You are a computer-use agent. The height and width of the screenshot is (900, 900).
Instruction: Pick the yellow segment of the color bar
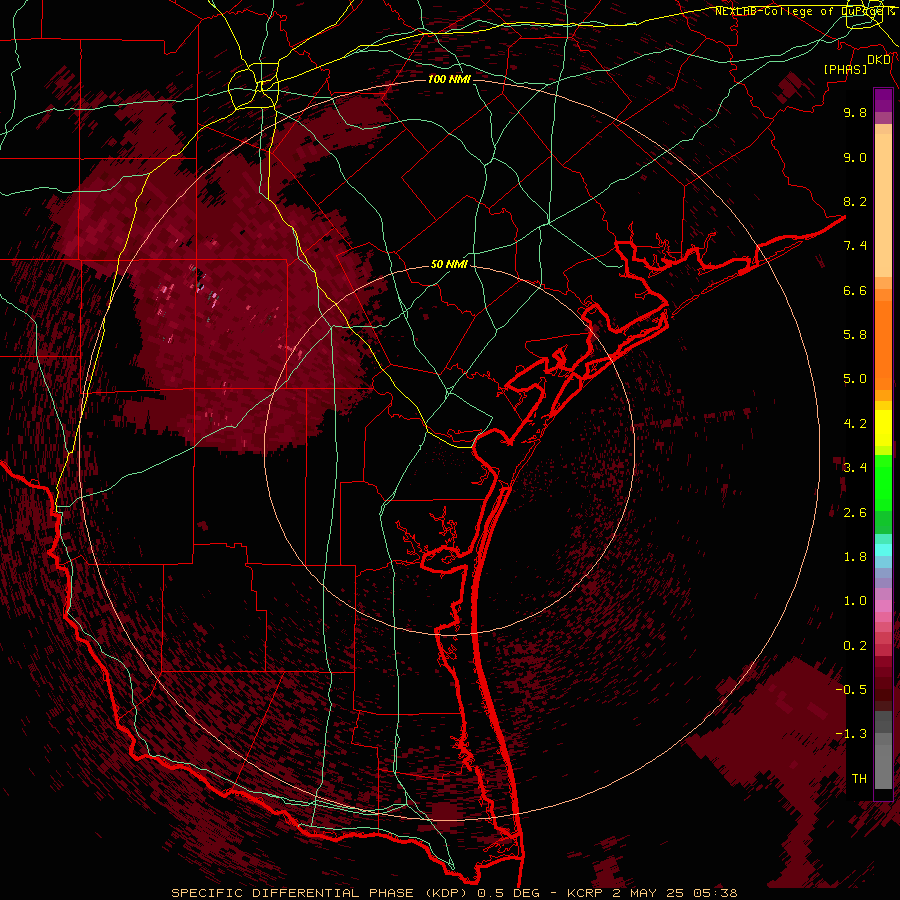(883, 428)
